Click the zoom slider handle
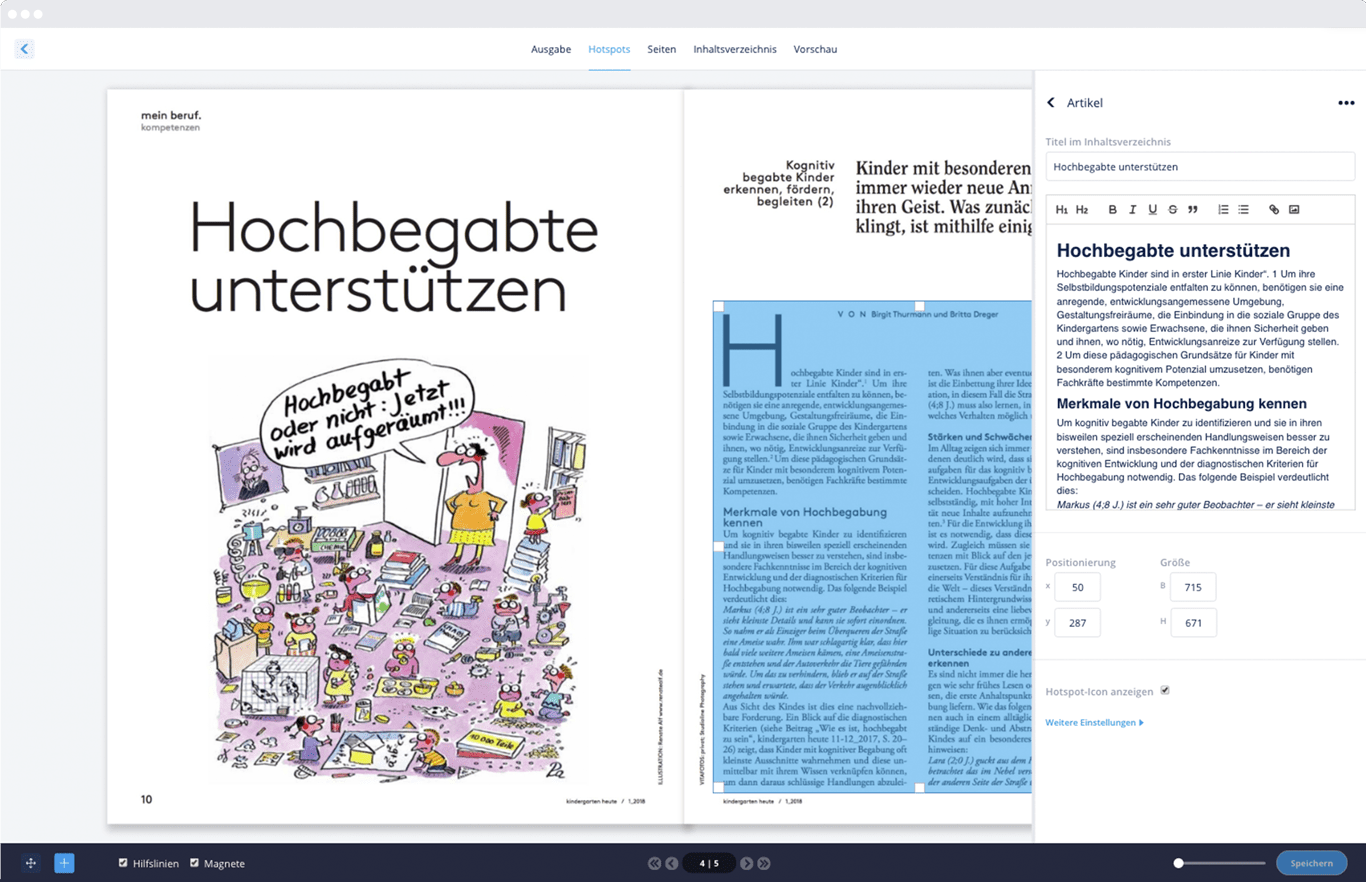 tap(1179, 863)
